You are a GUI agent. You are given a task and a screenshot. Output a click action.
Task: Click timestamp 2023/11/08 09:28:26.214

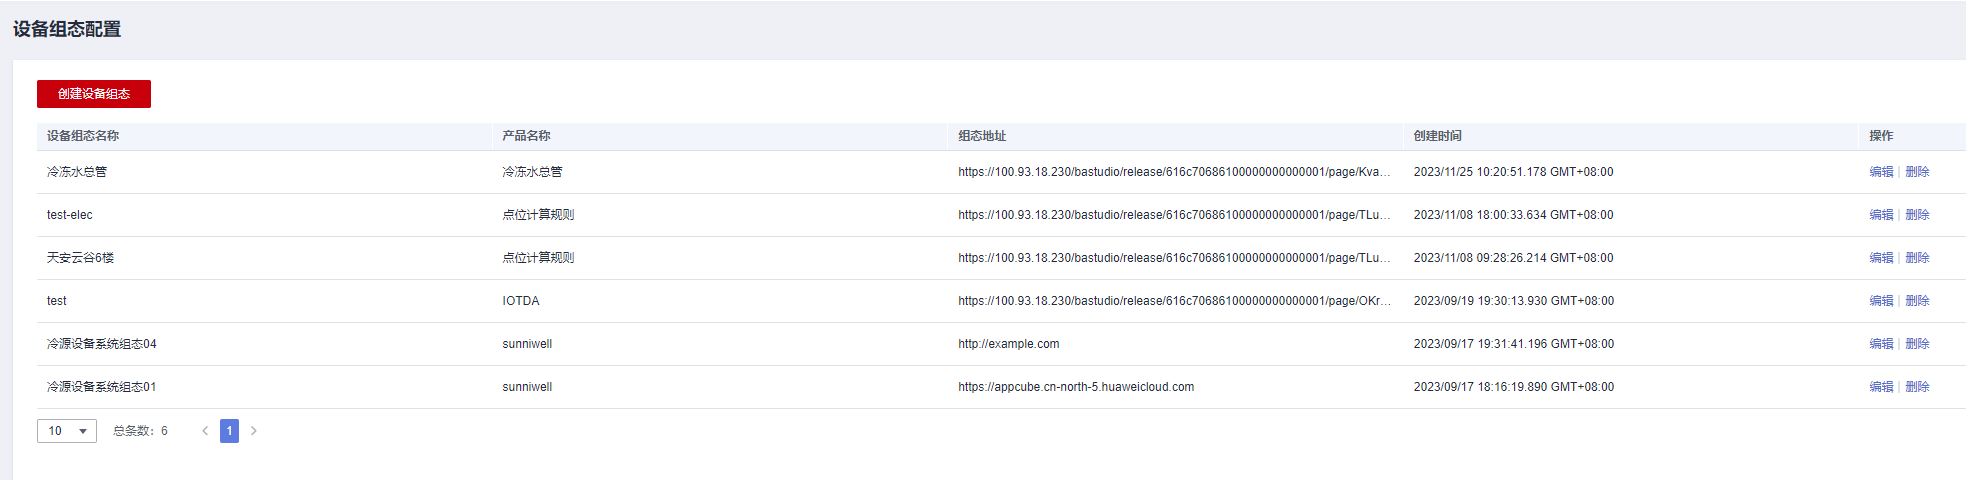[1513, 258]
